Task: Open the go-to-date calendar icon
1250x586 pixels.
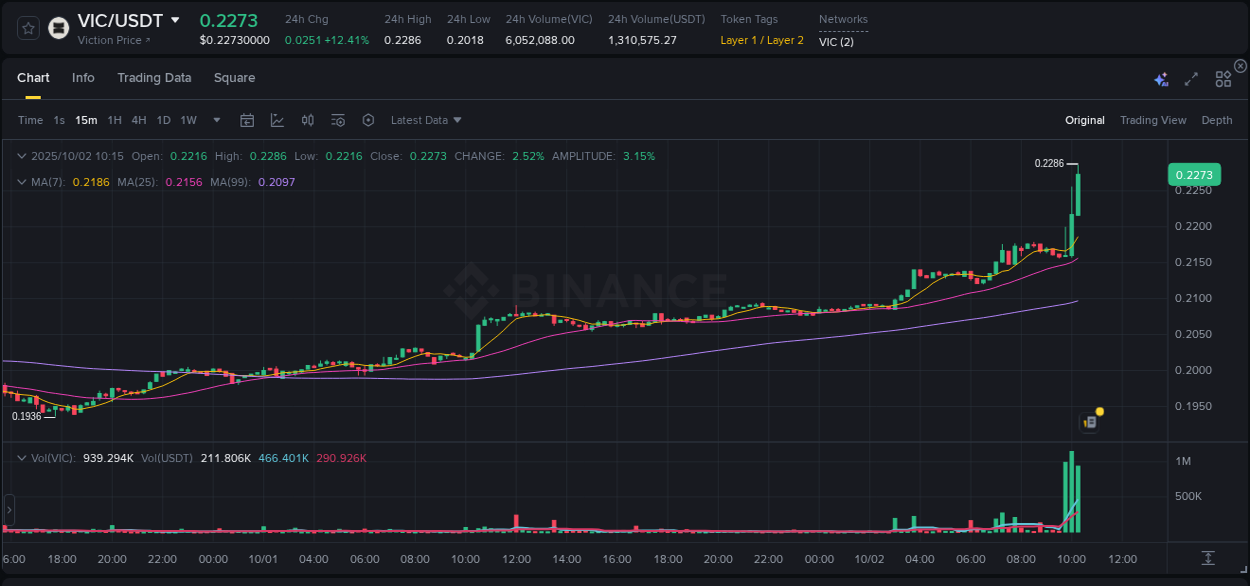Action: click(x=247, y=120)
